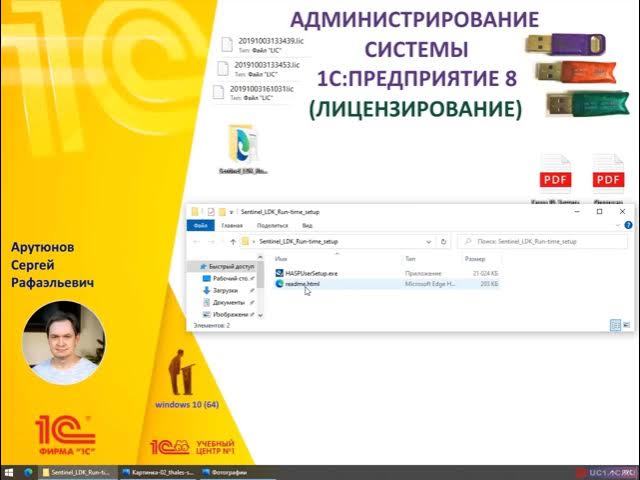
Task: Sort by the Размер column header
Action: tap(475, 259)
